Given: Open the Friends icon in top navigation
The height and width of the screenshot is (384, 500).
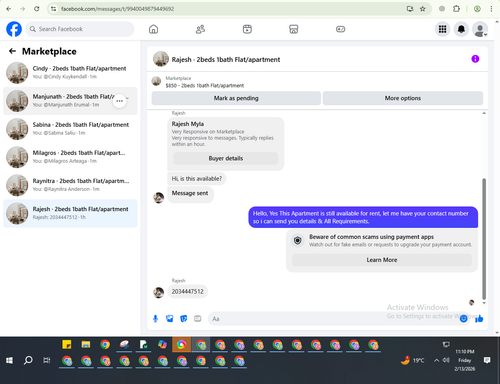Looking at the screenshot, I should [200, 29].
